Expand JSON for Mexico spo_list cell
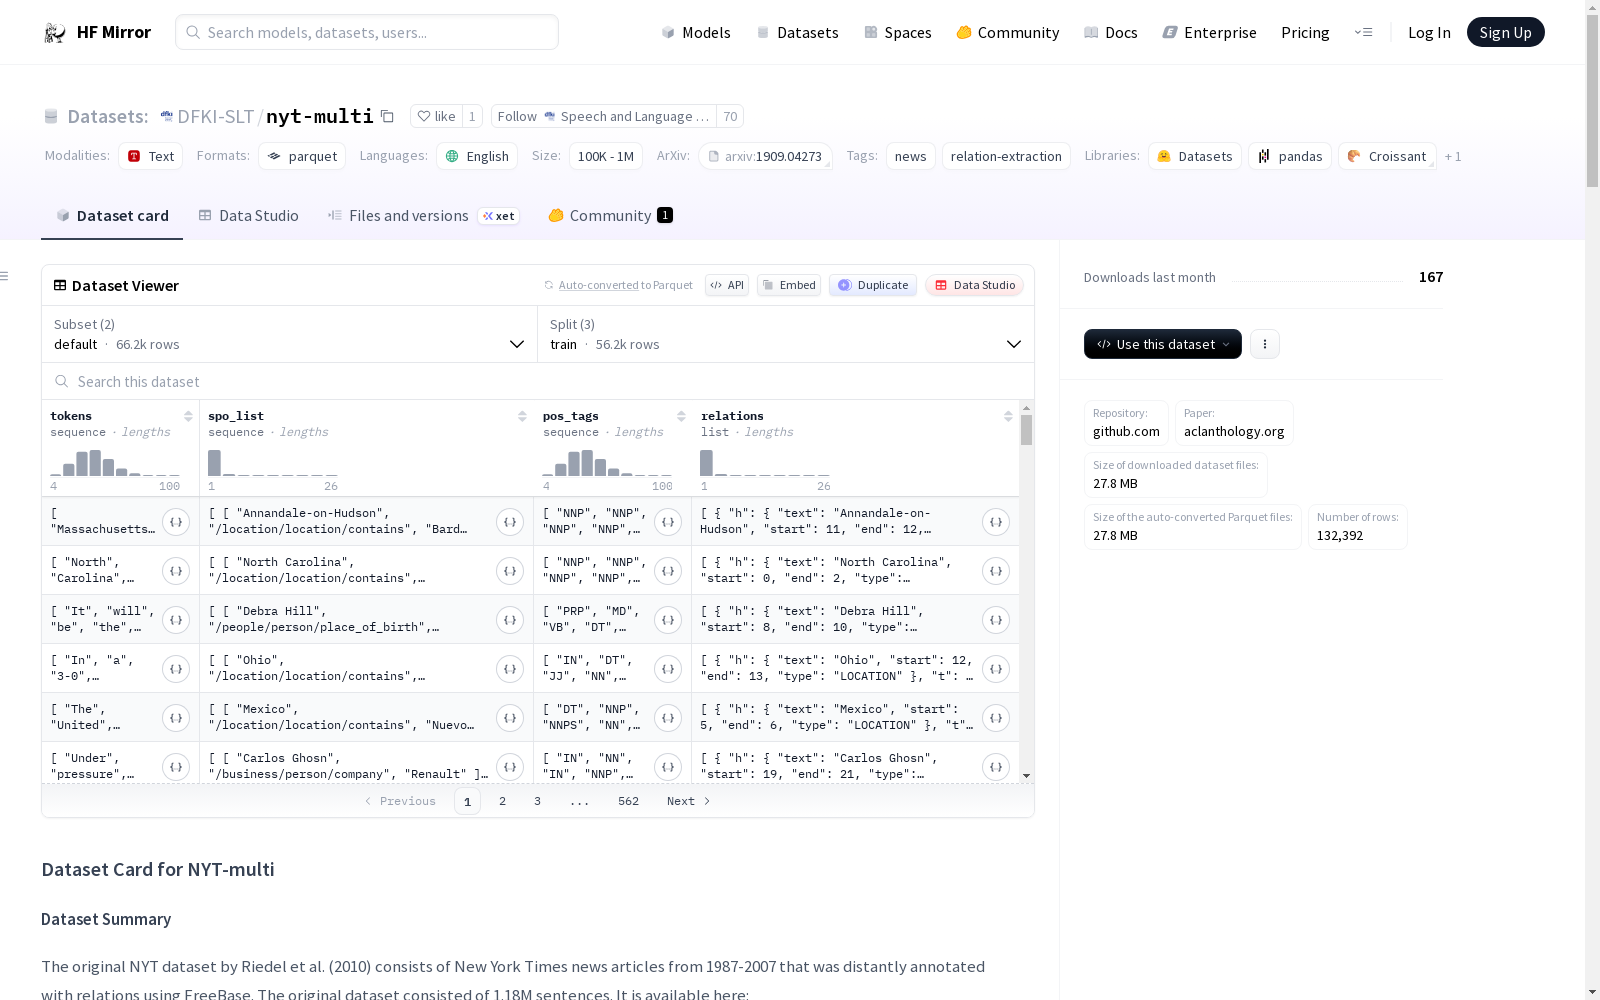Viewport: 1600px width, 1000px height. click(x=510, y=718)
